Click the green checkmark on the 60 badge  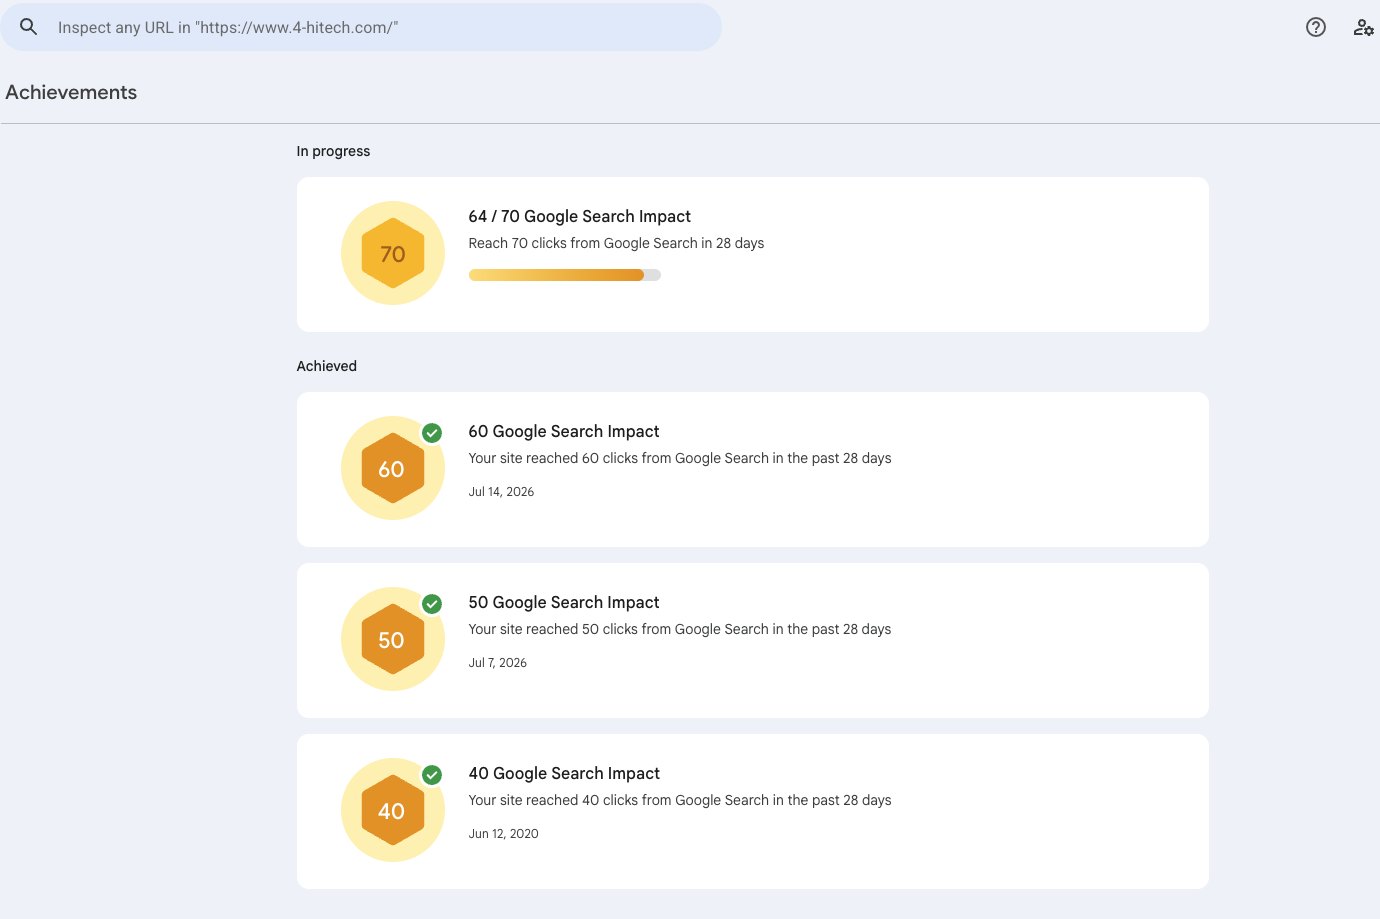coord(432,433)
